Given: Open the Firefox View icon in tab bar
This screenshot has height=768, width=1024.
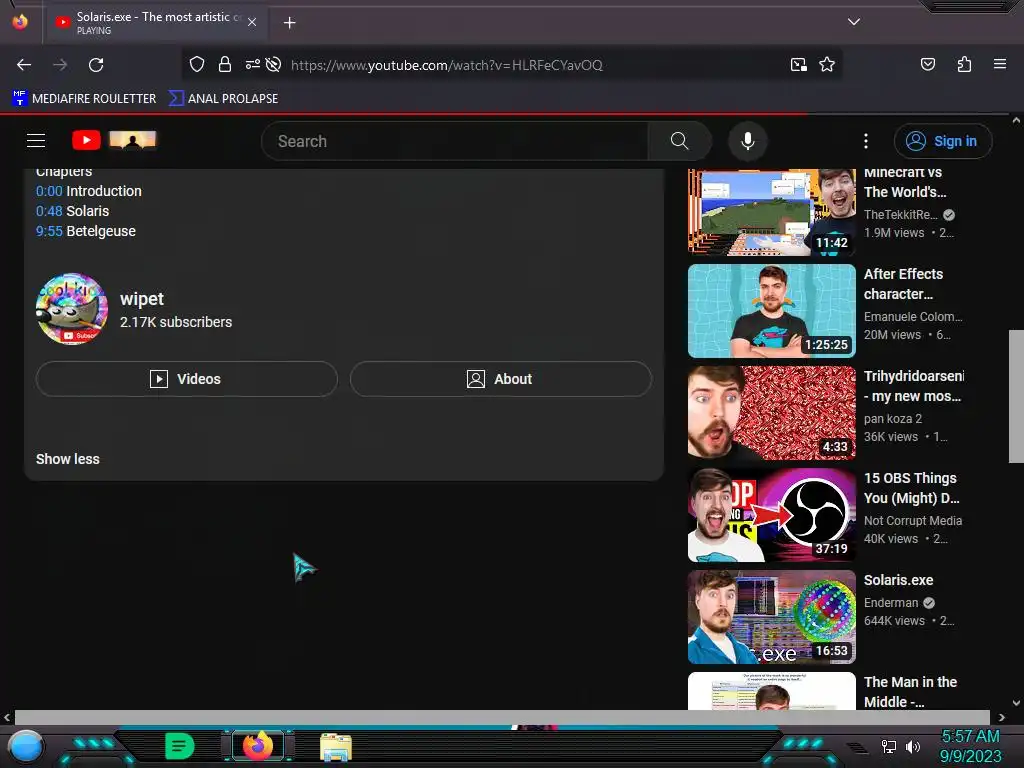Looking at the screenshot, I should 20,22.
